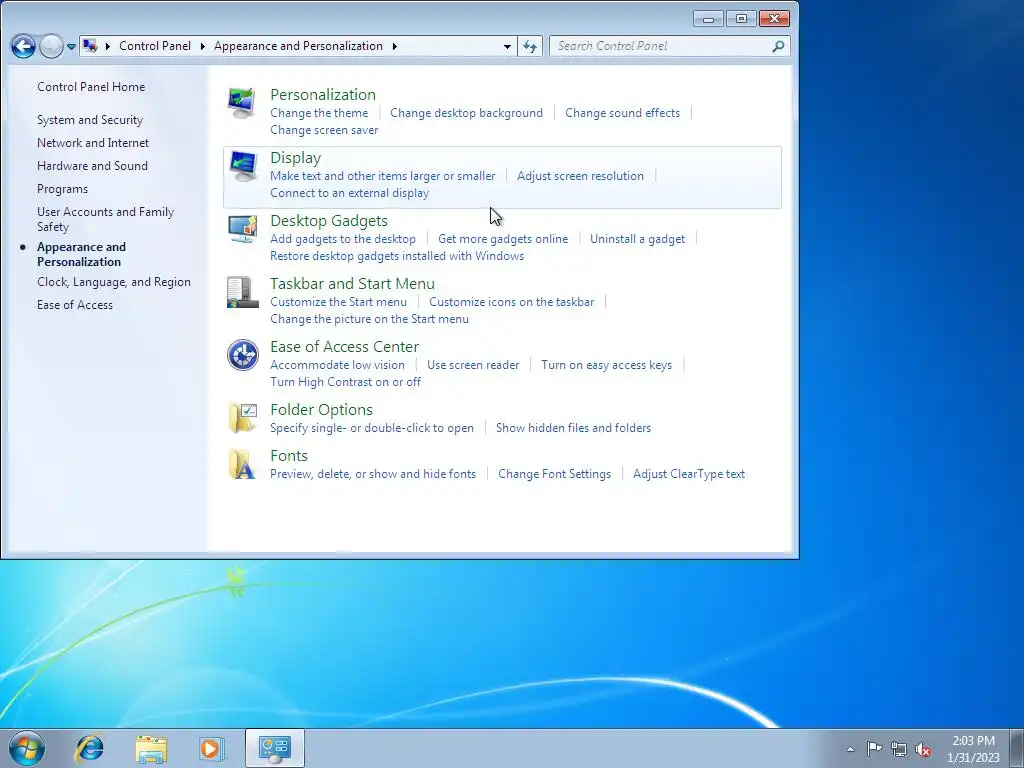
Task: Click Make text and other items larger or smaller
Action: click(383, 176)
